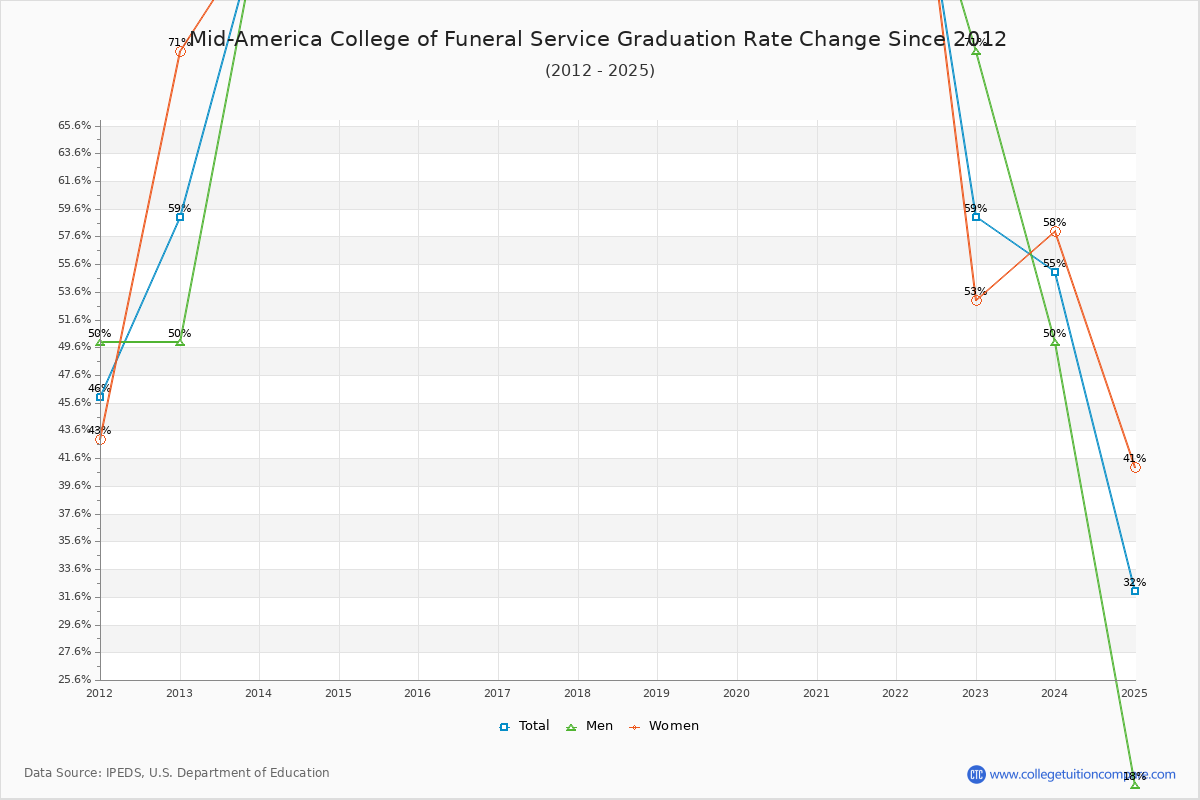Click the 65.6% y-axis label
The image size is (1200, 800).
75,126
